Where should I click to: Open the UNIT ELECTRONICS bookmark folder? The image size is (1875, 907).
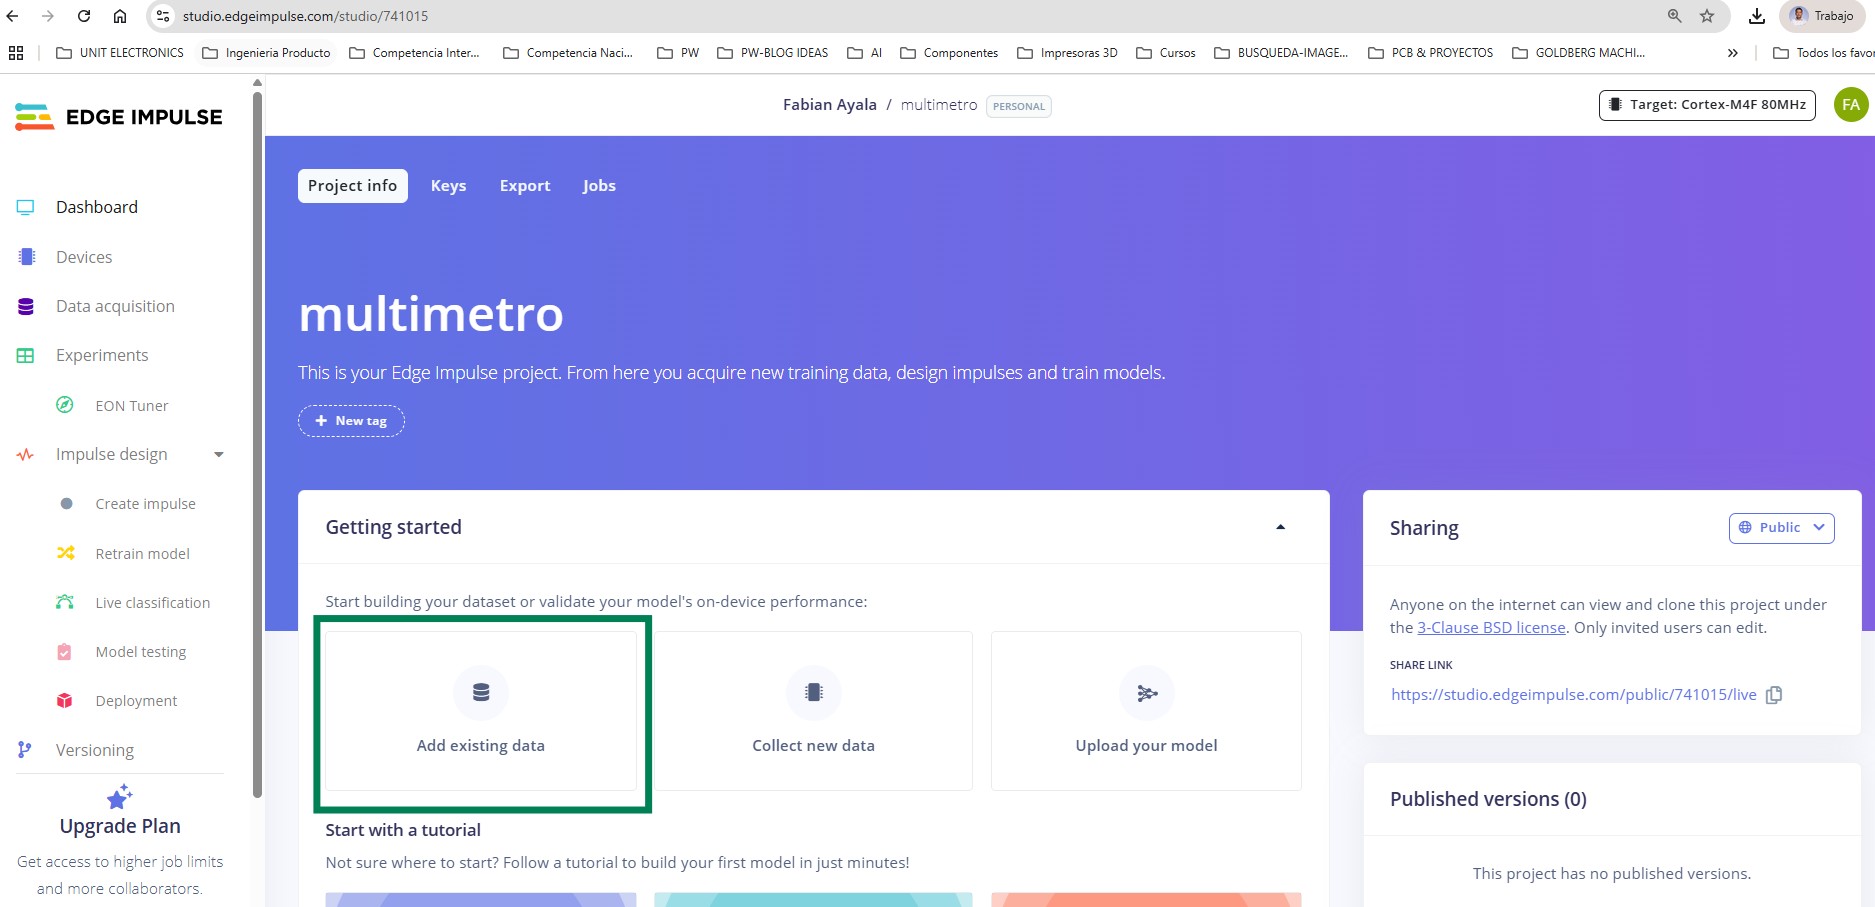(x=120, y=53)
